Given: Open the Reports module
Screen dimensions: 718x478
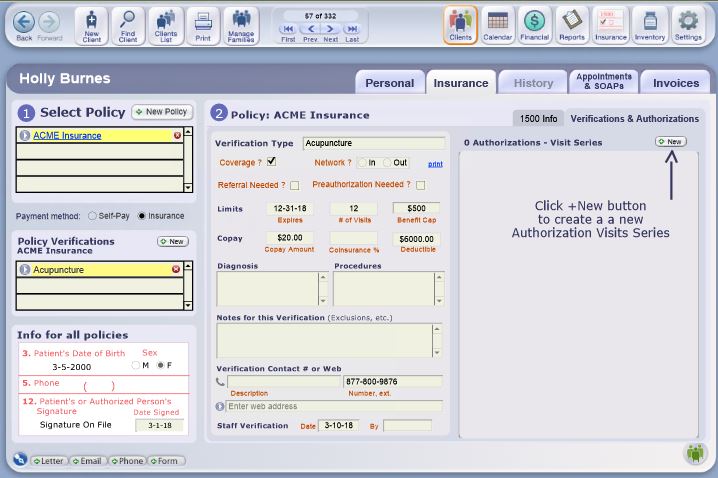Looking at the screenshot, I should point(572,25).
